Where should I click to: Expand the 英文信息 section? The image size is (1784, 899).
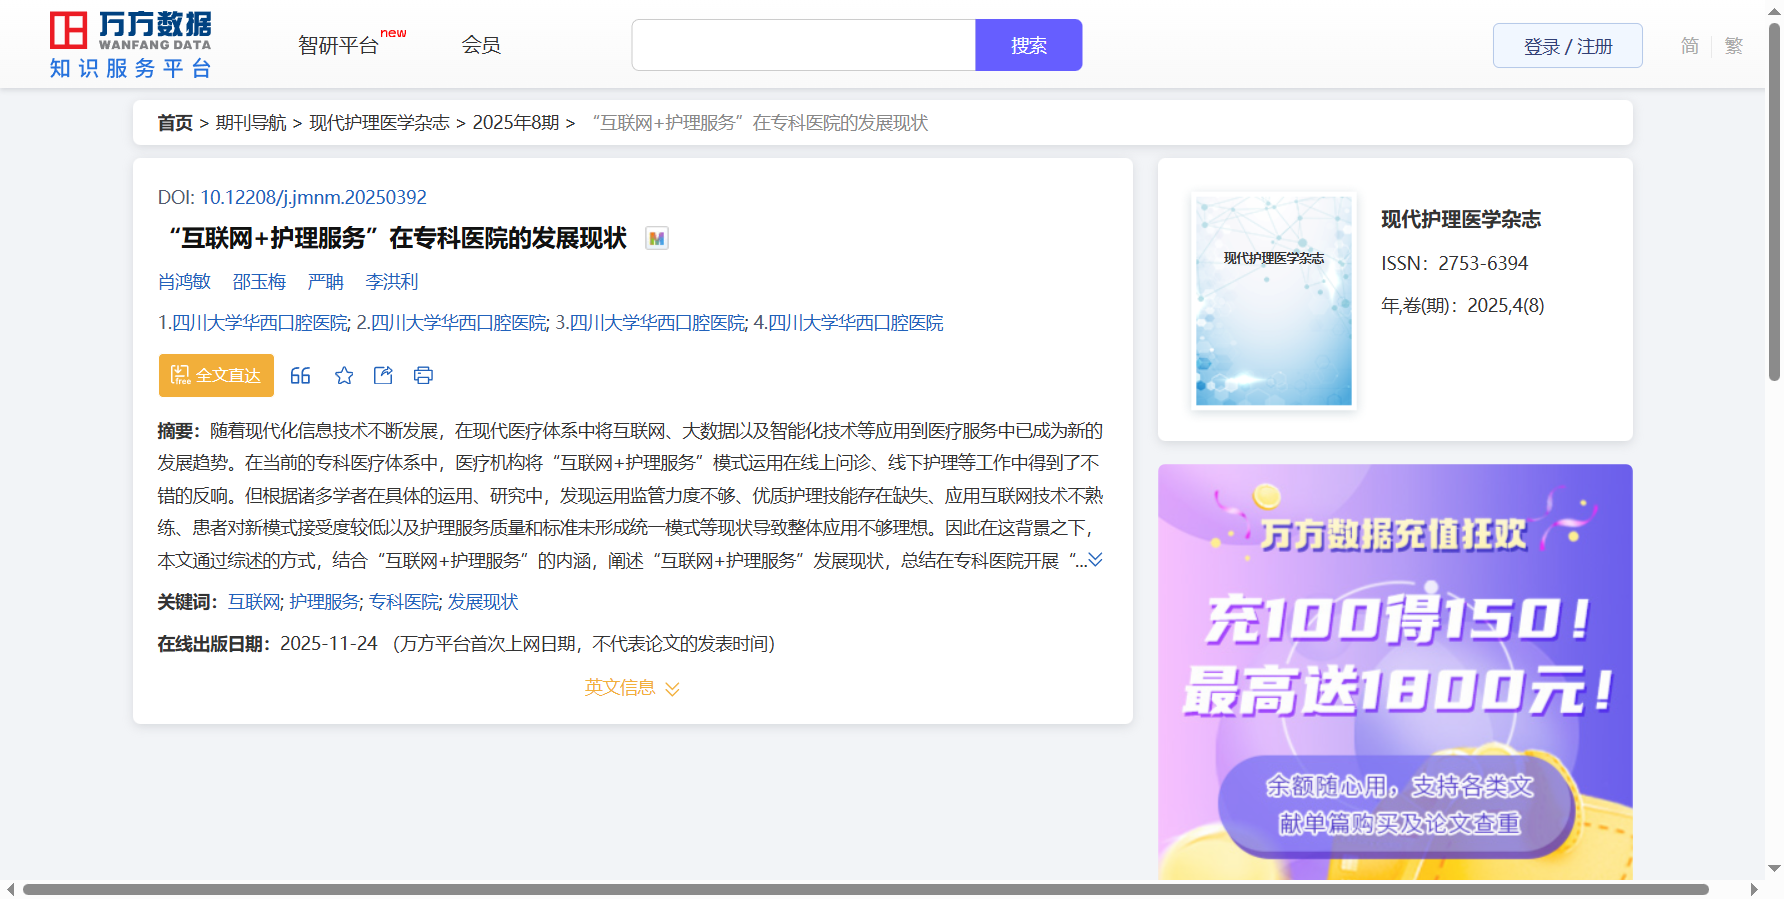coord(632,688)
